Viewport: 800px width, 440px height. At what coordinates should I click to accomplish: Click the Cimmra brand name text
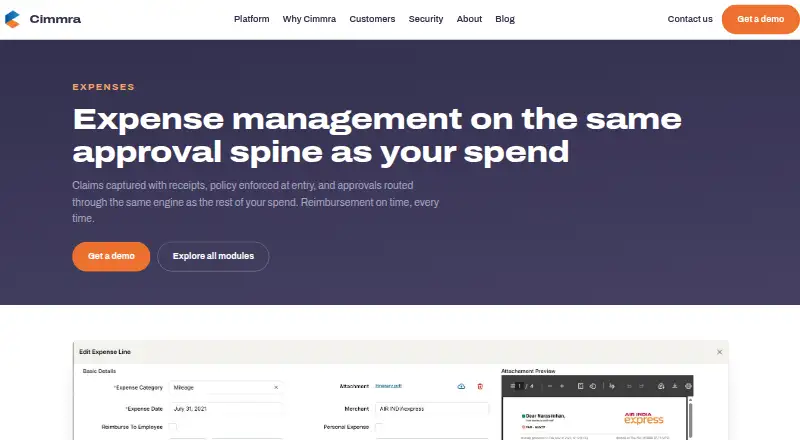pyautogui.click(x=55, y=19)
